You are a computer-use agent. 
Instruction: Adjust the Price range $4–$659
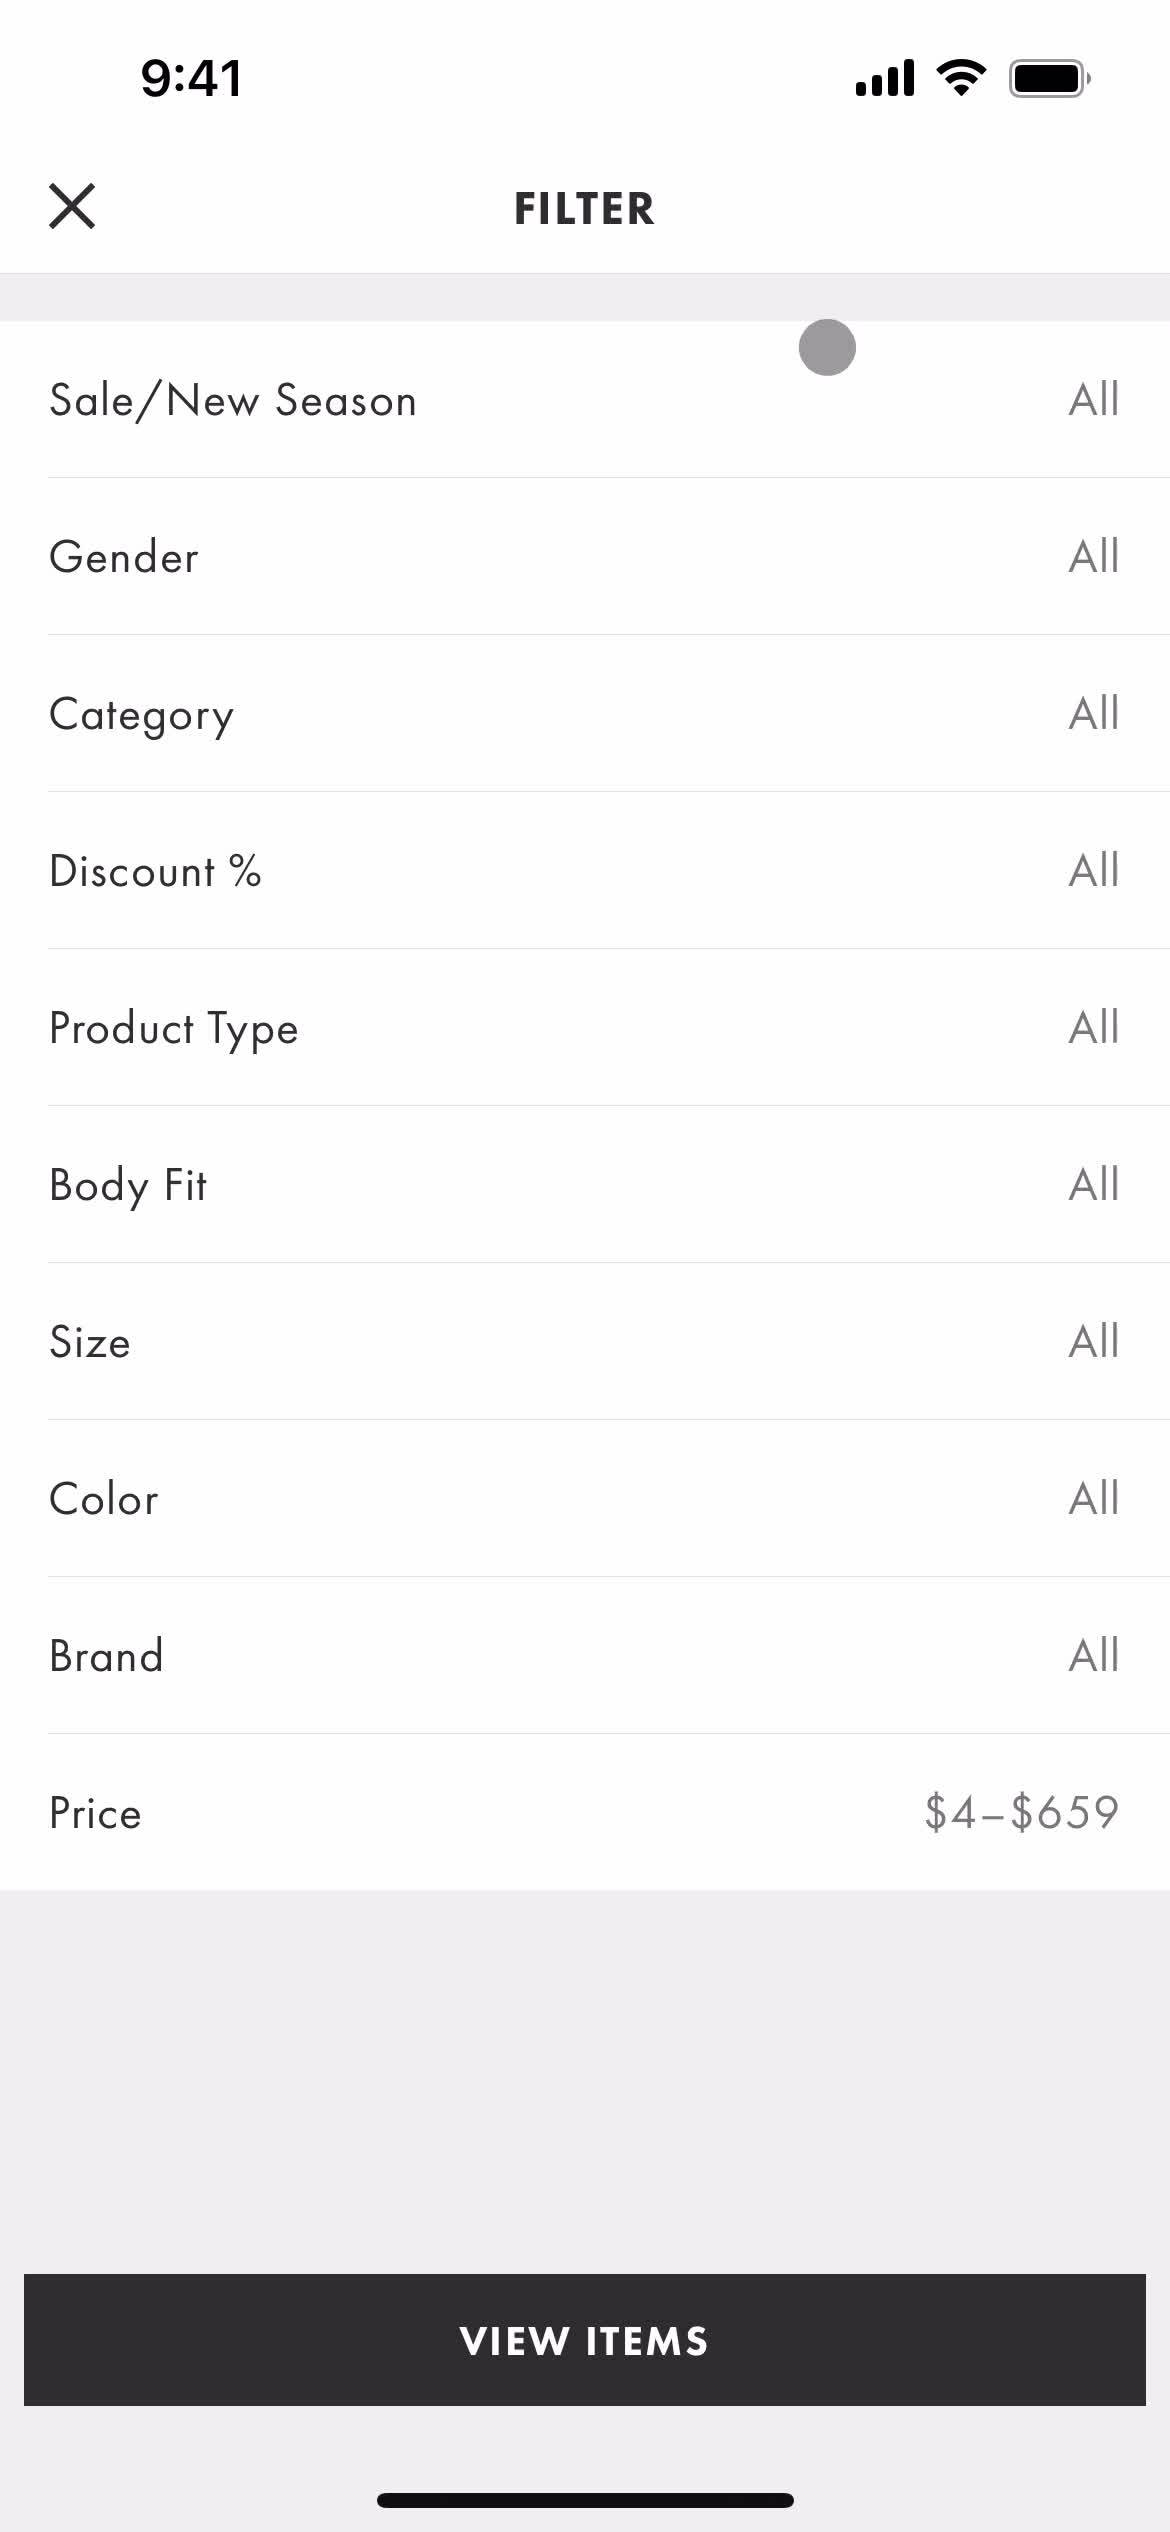coord(585,1812)
